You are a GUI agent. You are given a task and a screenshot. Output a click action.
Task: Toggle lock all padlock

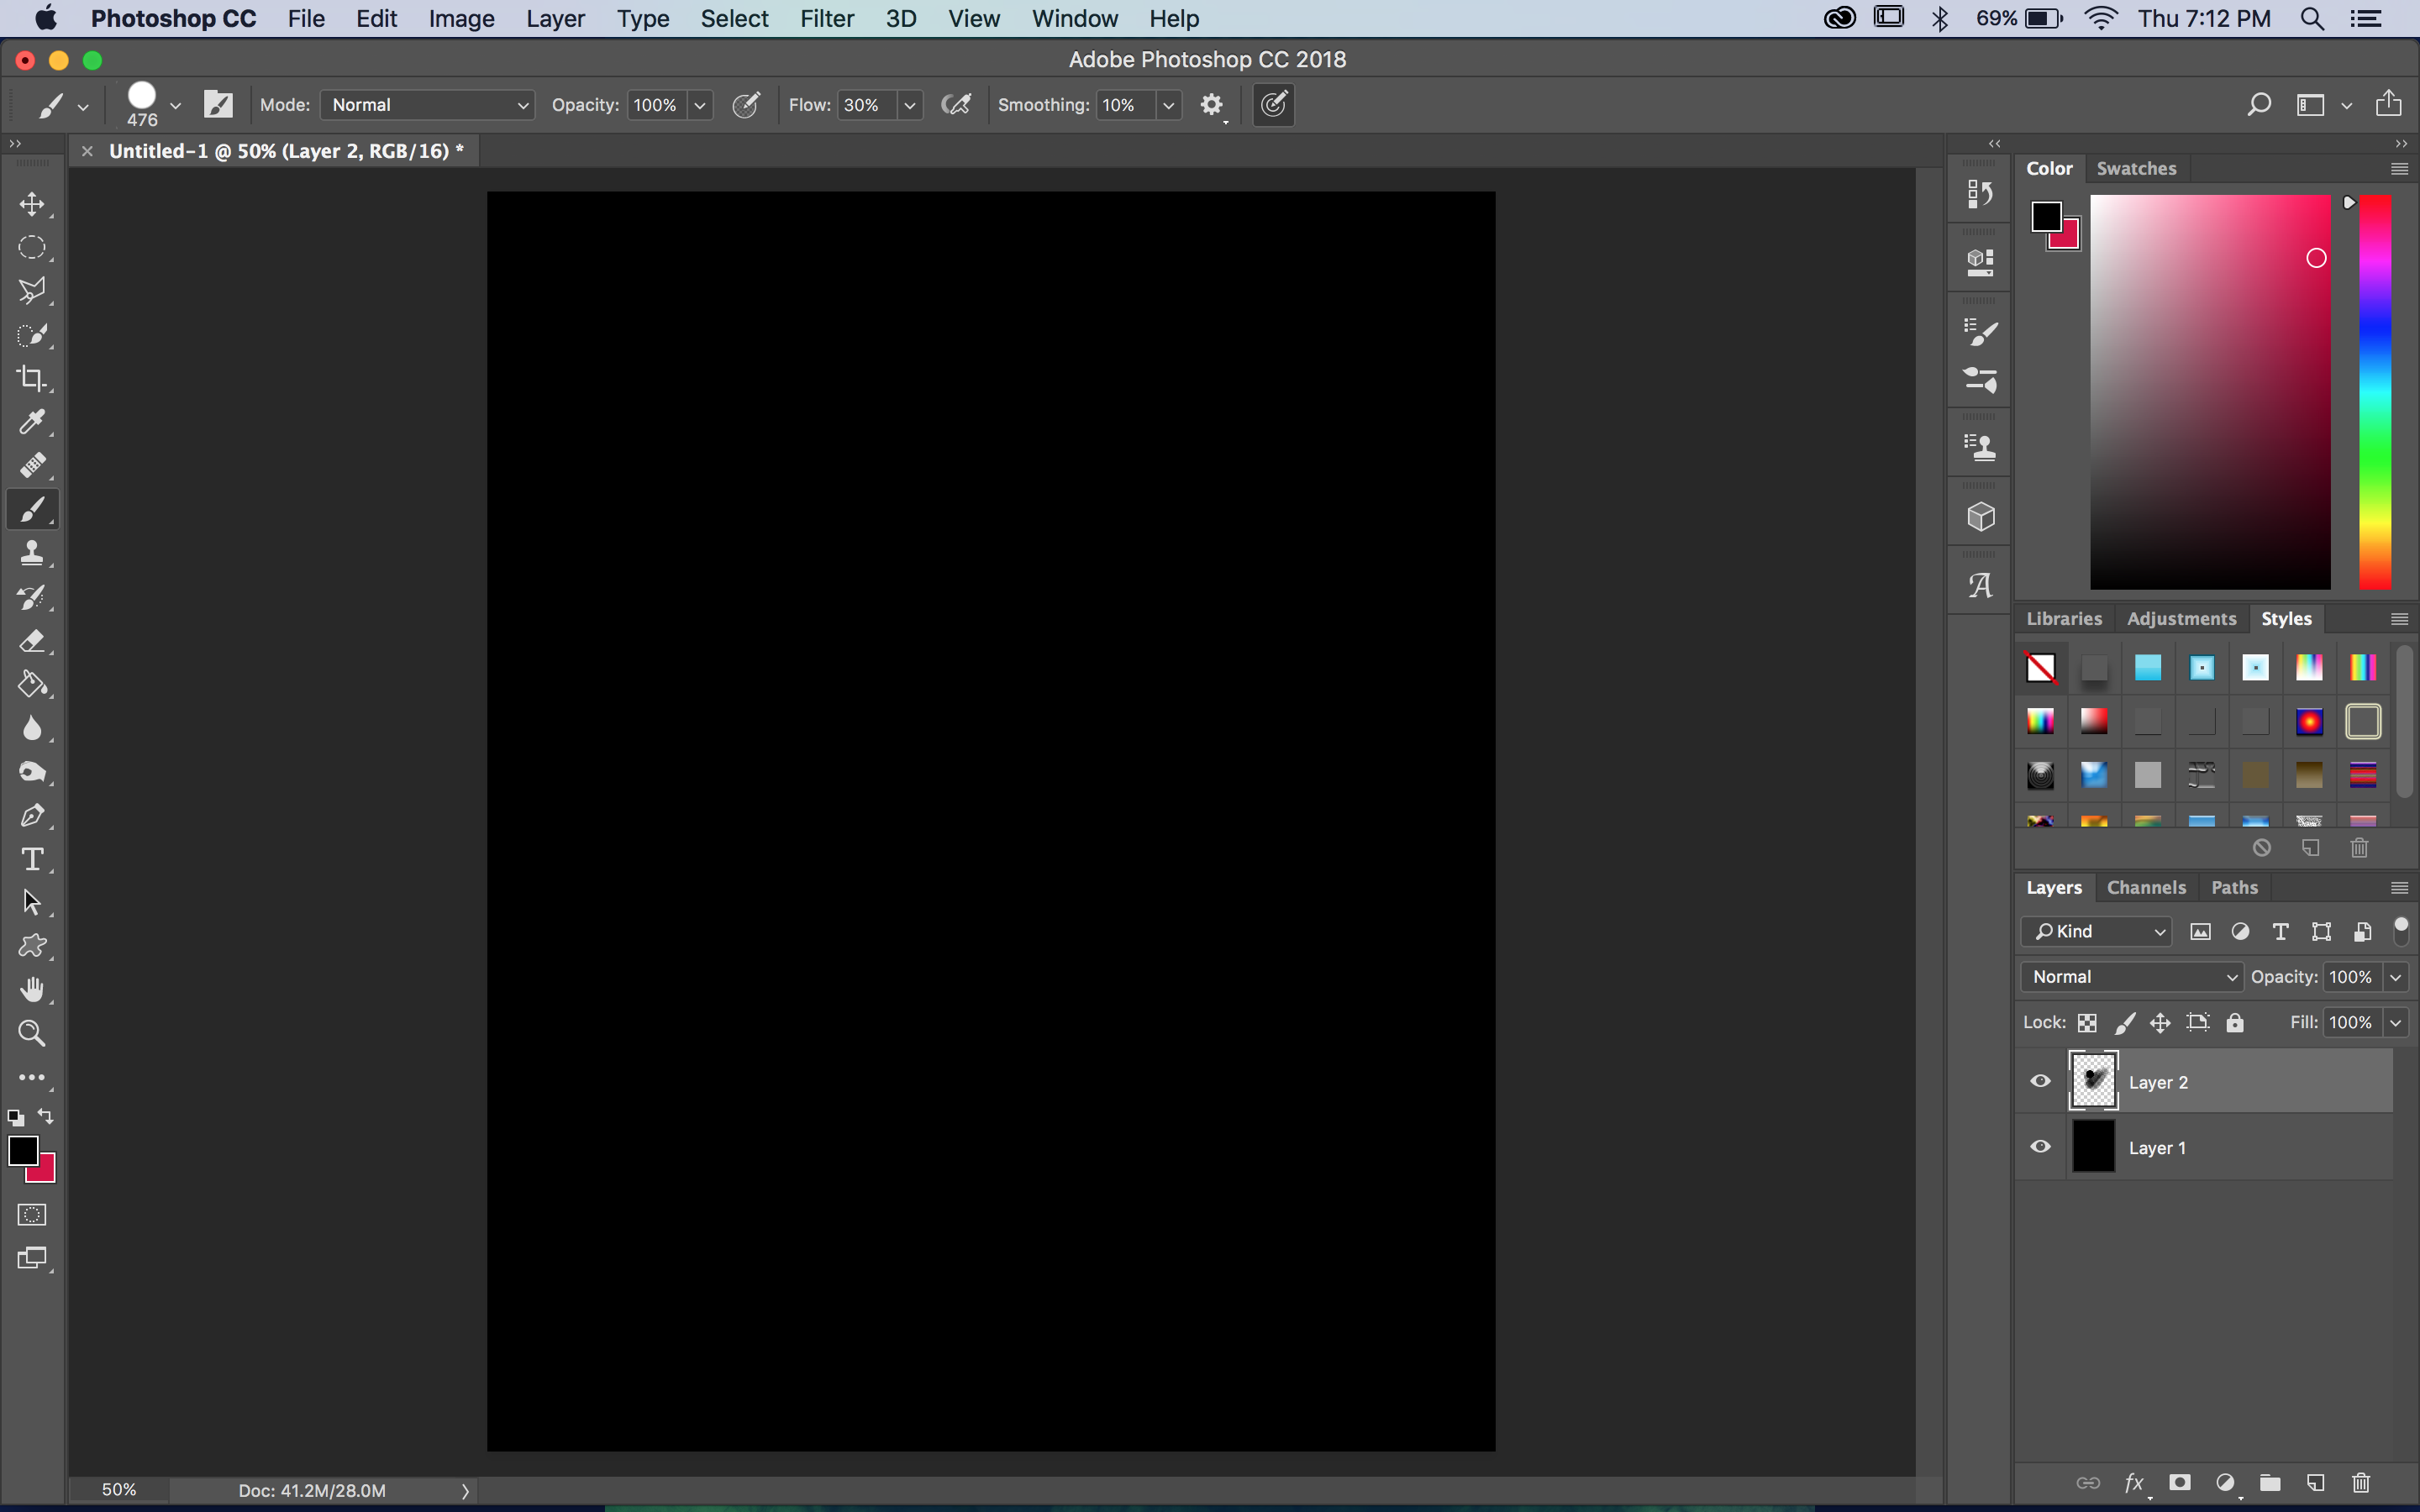pos(2235,1023)
